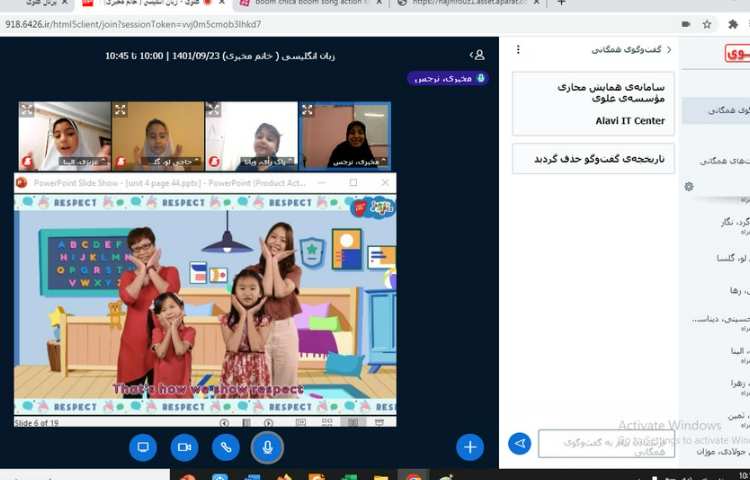Toggle the webcam sharing button

tap(184, 447)
